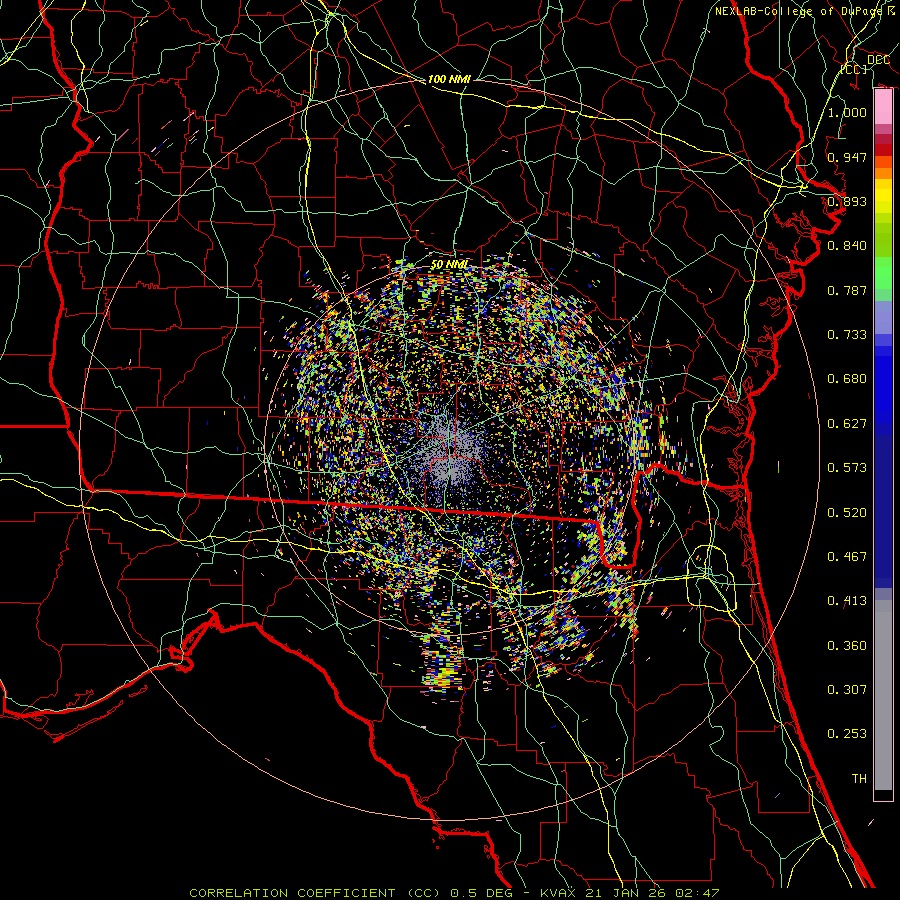Click the 50 NMI range ring label

(x=449, y=265)
